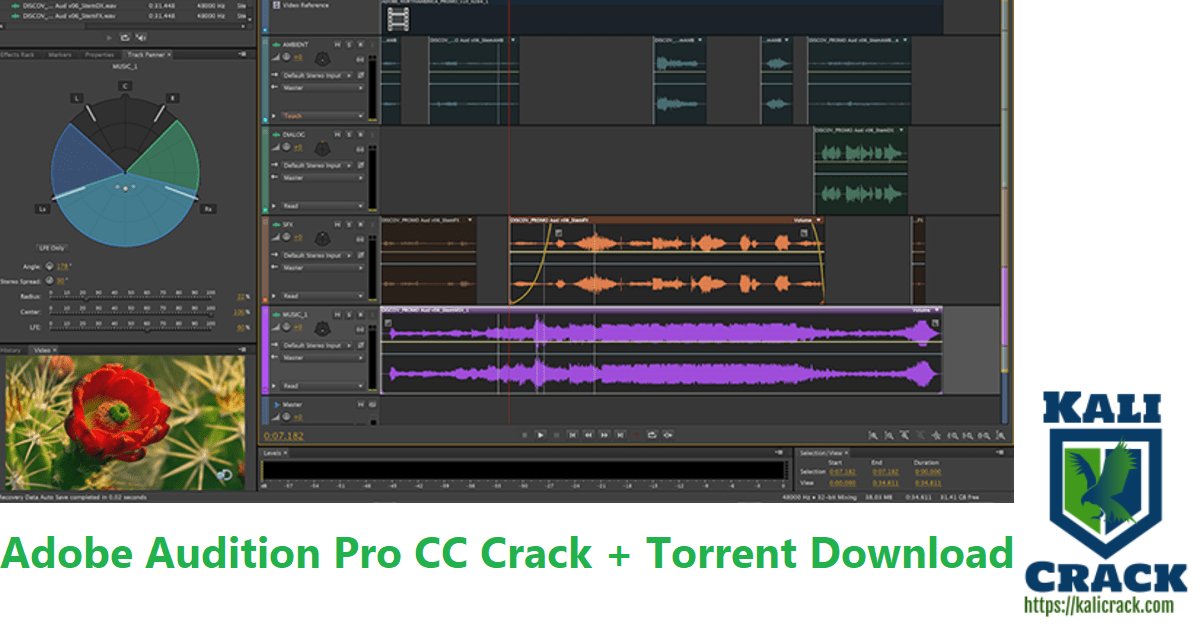
Task: Click the red flower video preview
Action: point(127,425)
